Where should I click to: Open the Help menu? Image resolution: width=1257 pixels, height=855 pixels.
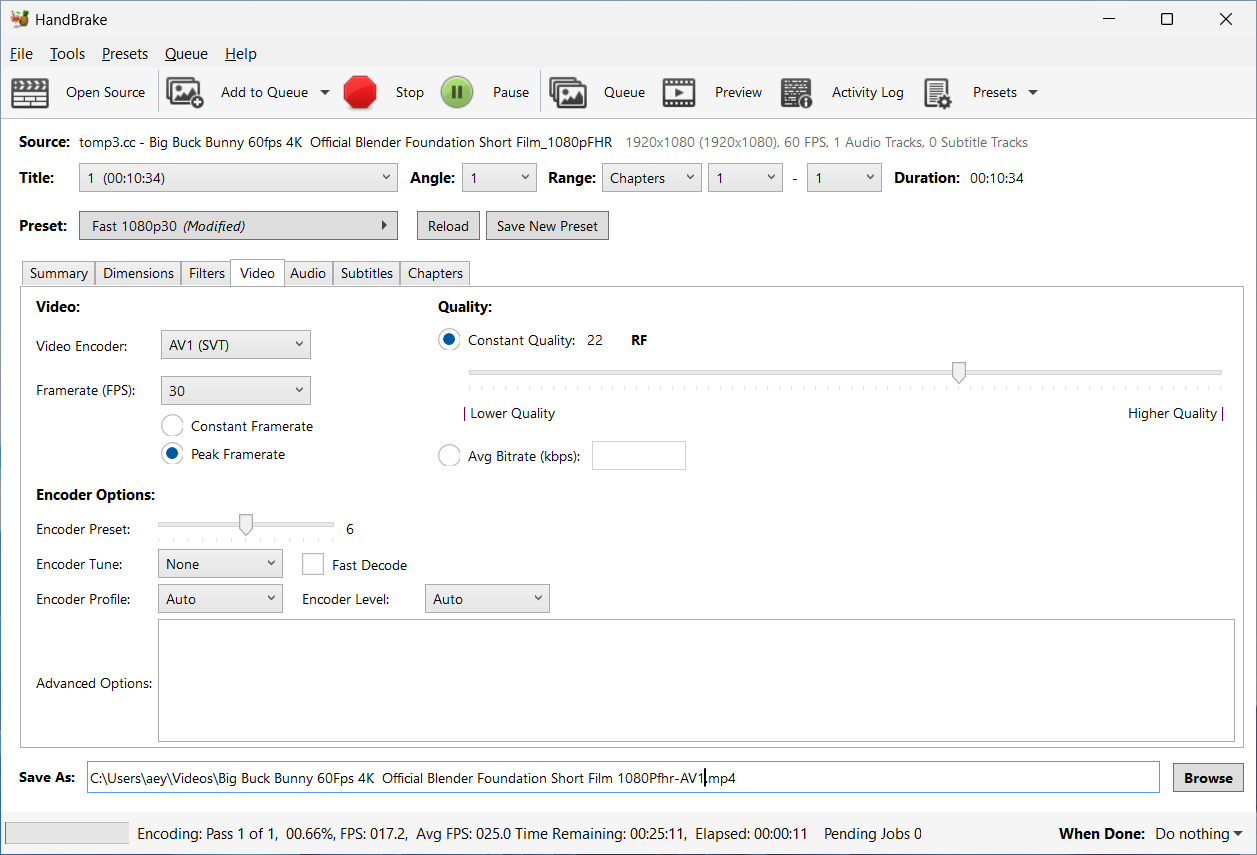click(x=241, y=54)
